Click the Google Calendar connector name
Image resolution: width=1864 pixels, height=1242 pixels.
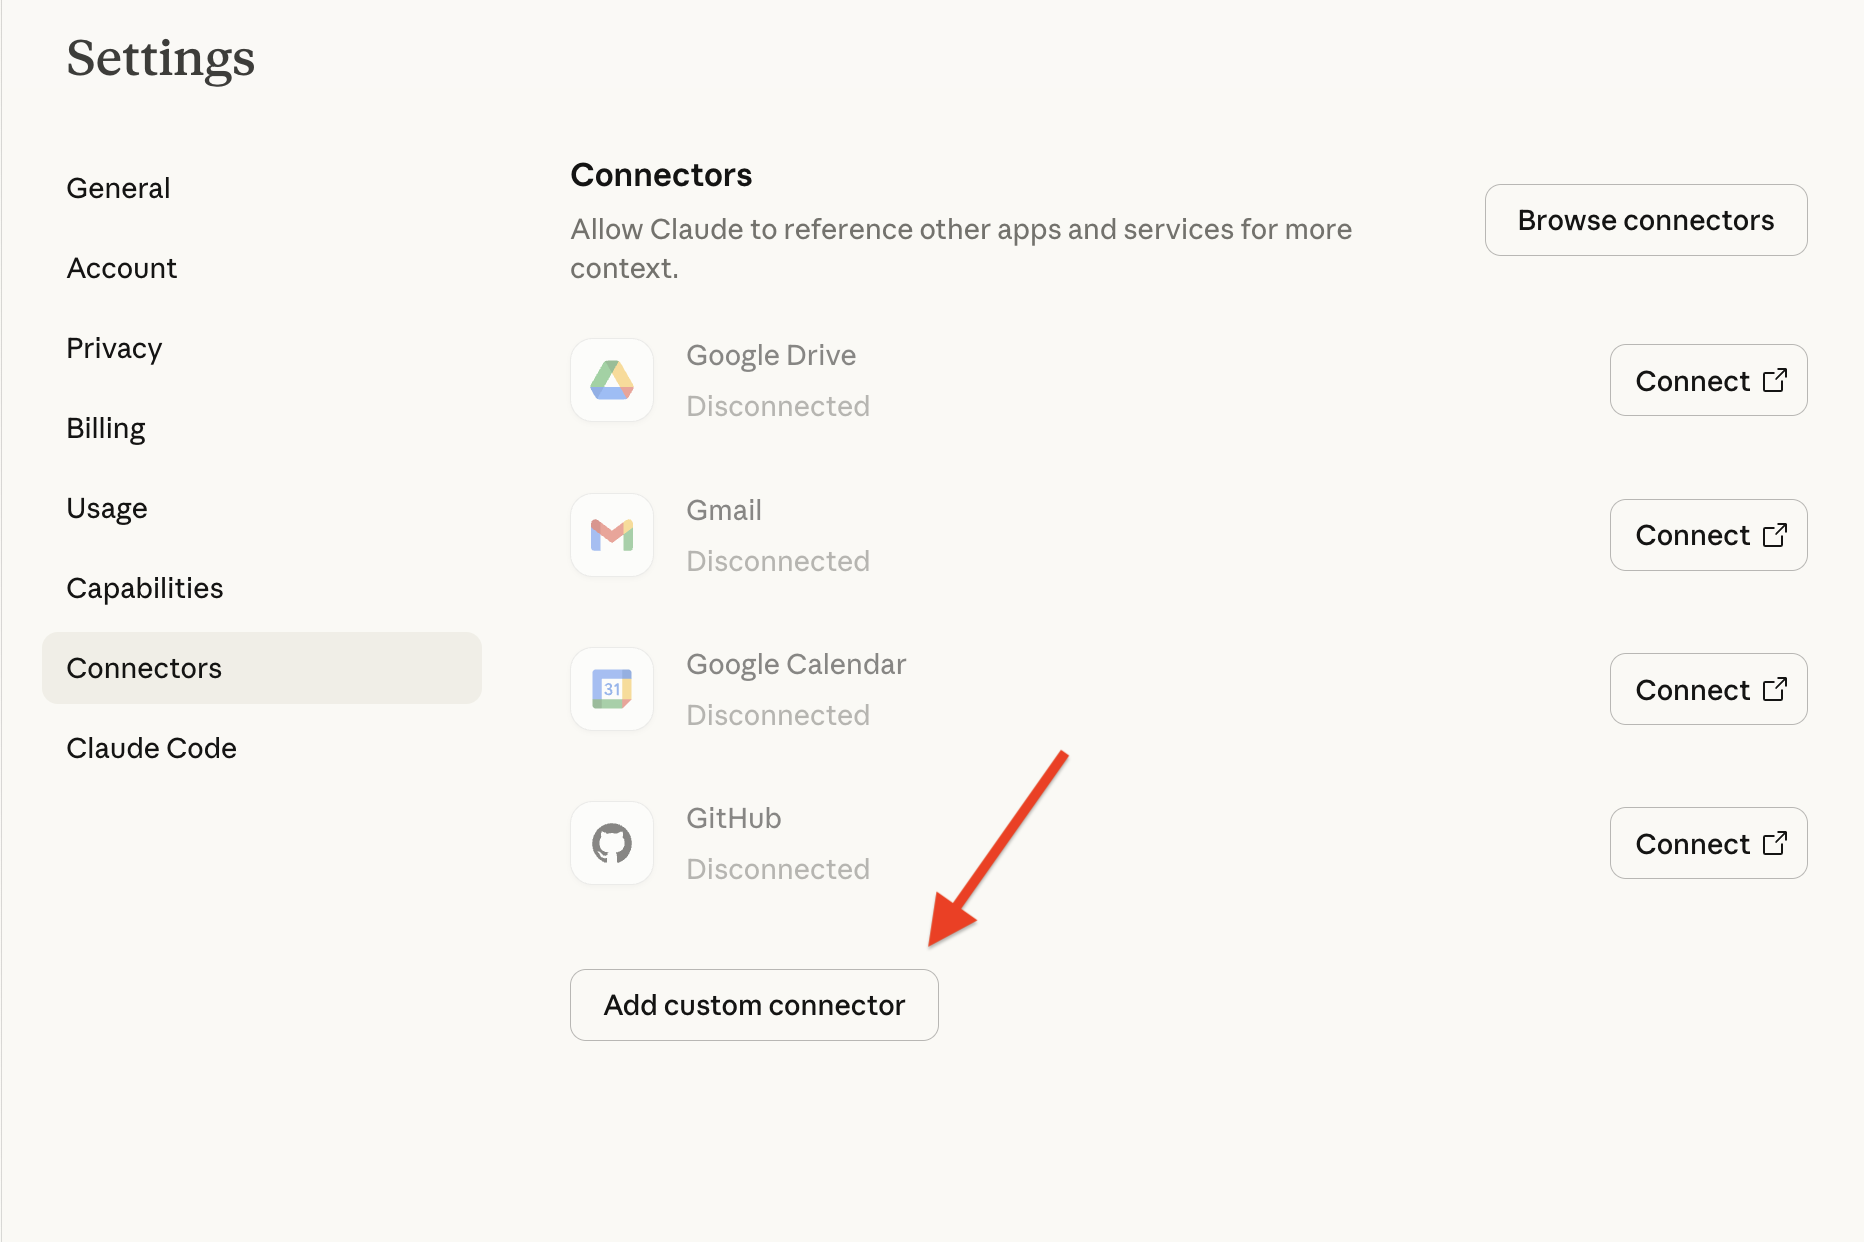click(x=796, y=664)
